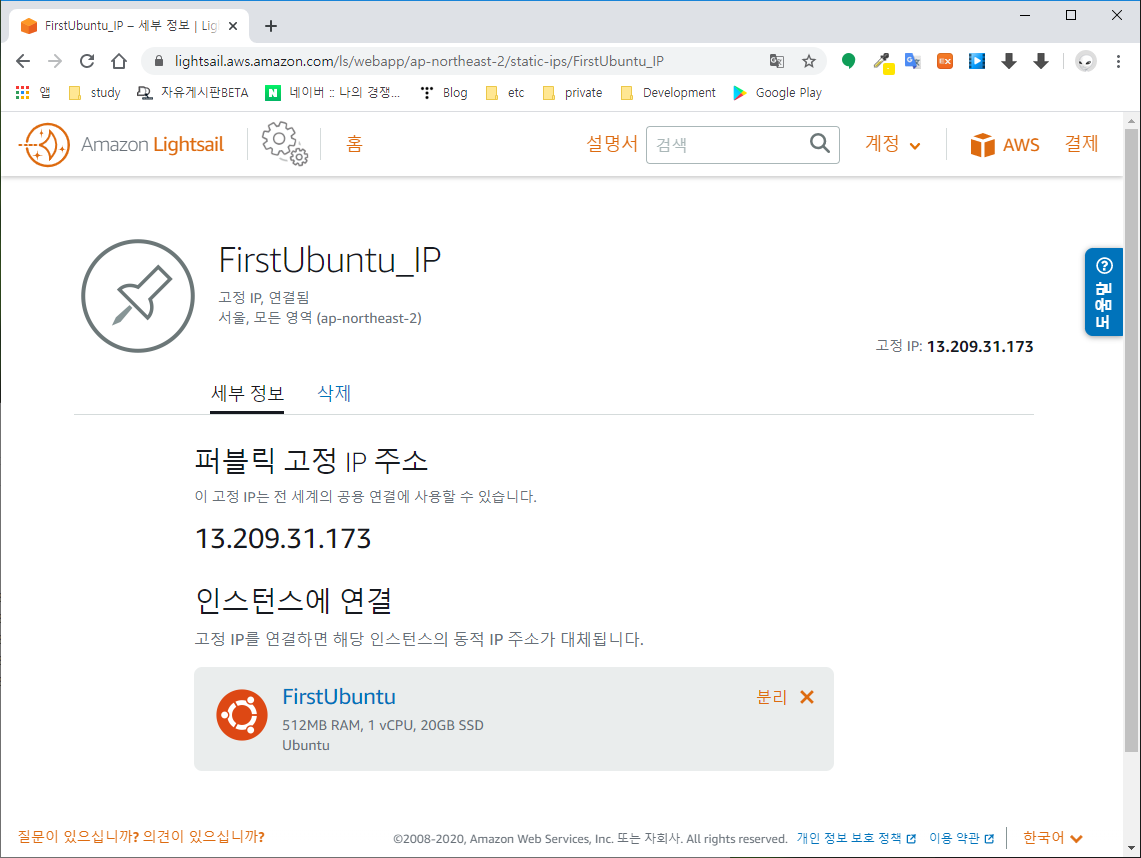Click the large 13.209.31.173 IP address
Viewport: 1141px width, 858px height.
[283, 539]
